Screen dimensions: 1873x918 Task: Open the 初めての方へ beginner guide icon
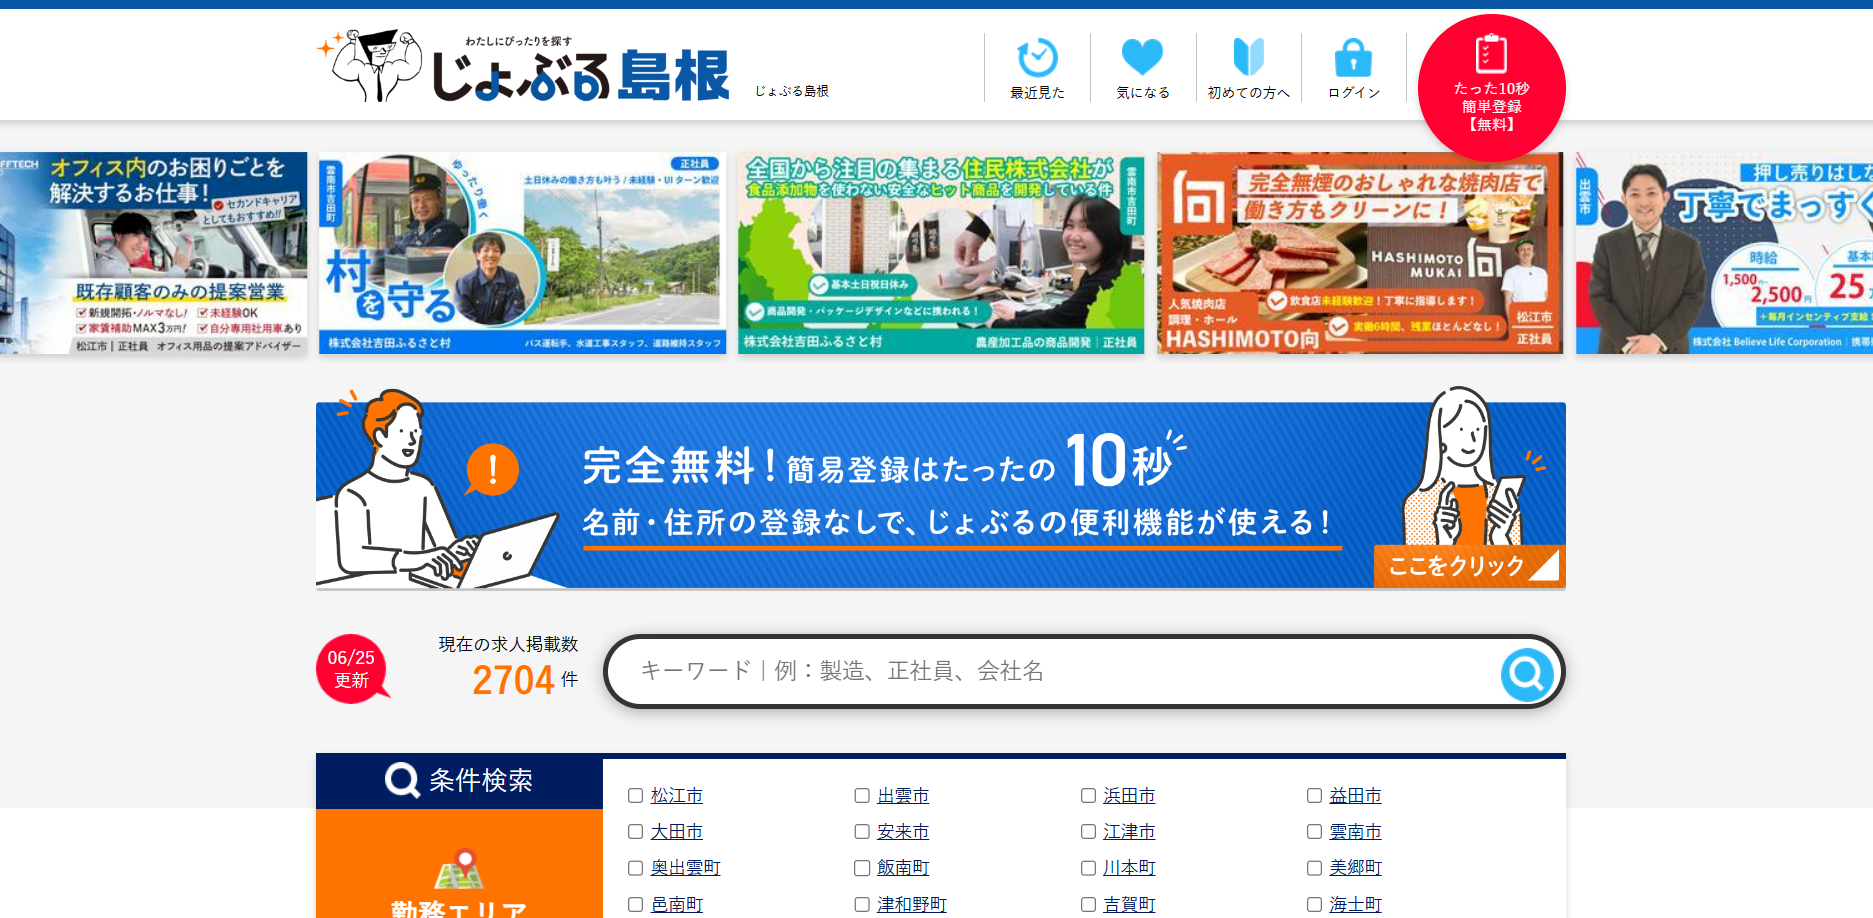(1248, 58)
